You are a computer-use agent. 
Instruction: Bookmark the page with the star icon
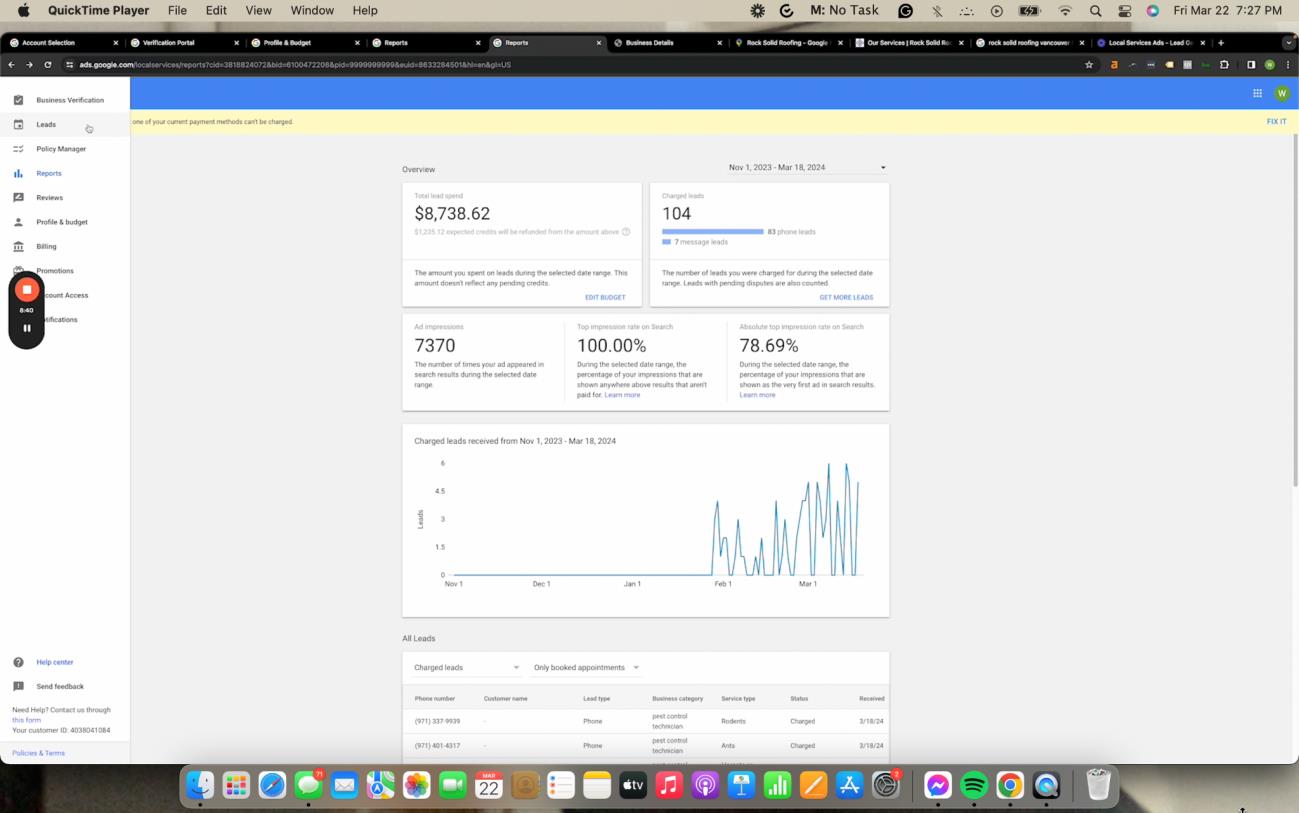pos(1089,65)
